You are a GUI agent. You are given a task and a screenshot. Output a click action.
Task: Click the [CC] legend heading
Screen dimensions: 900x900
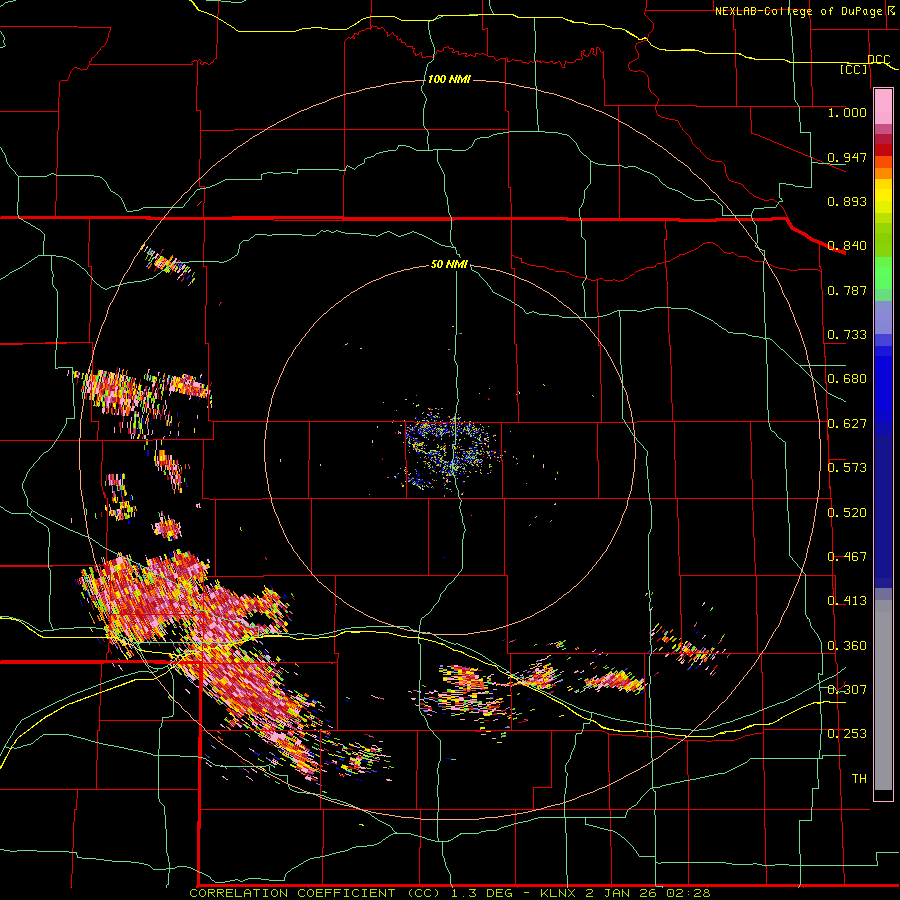854,69
